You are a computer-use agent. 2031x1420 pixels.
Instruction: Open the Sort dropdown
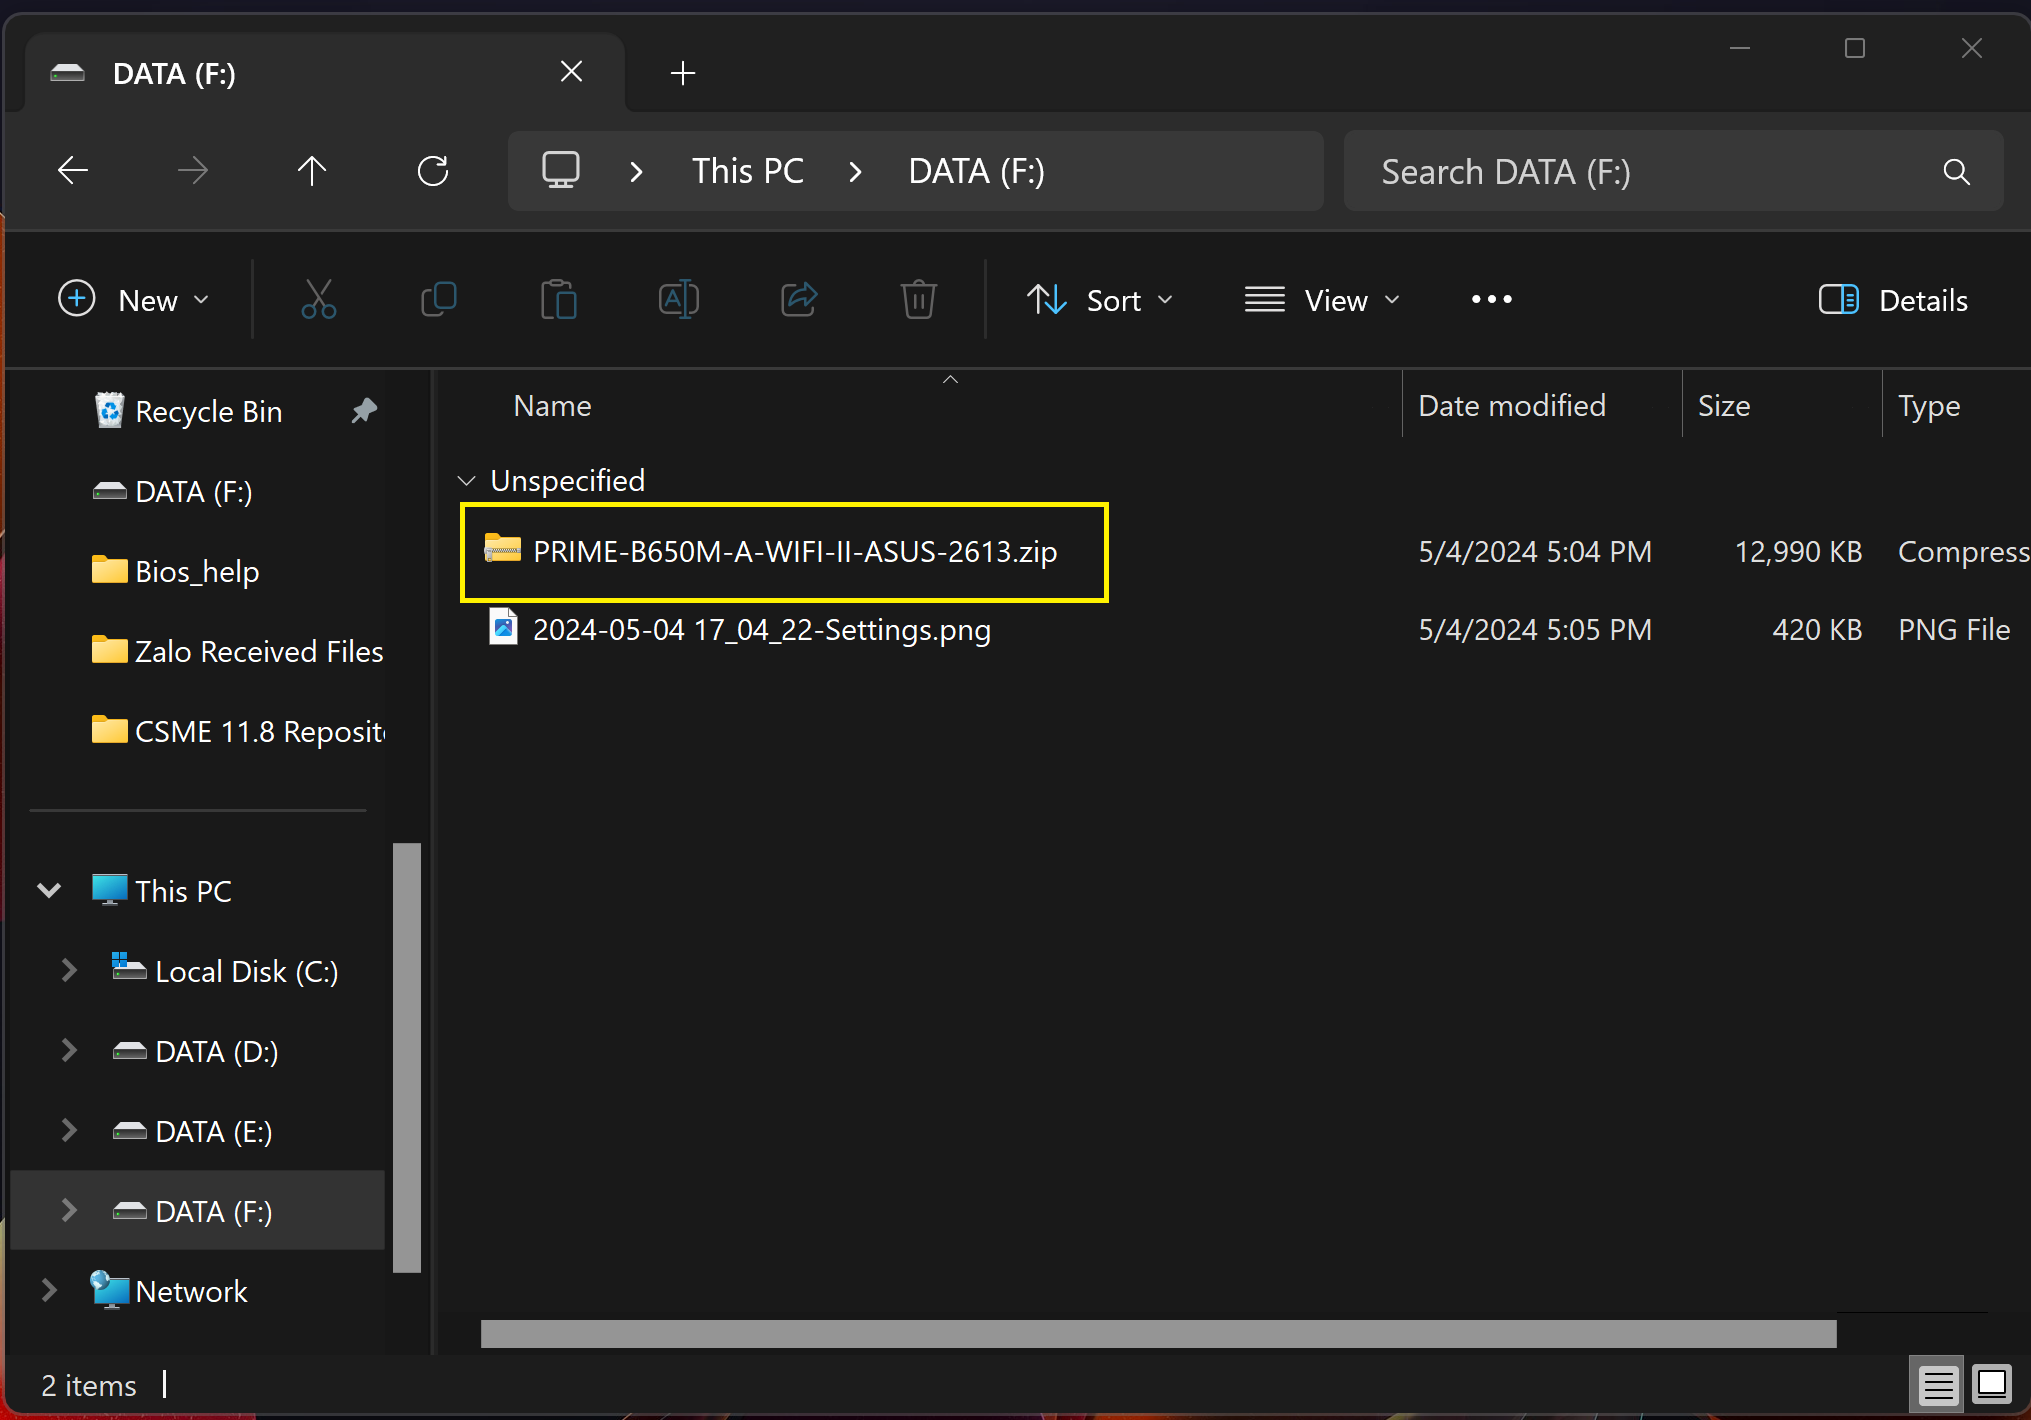tap(1100, 300)
